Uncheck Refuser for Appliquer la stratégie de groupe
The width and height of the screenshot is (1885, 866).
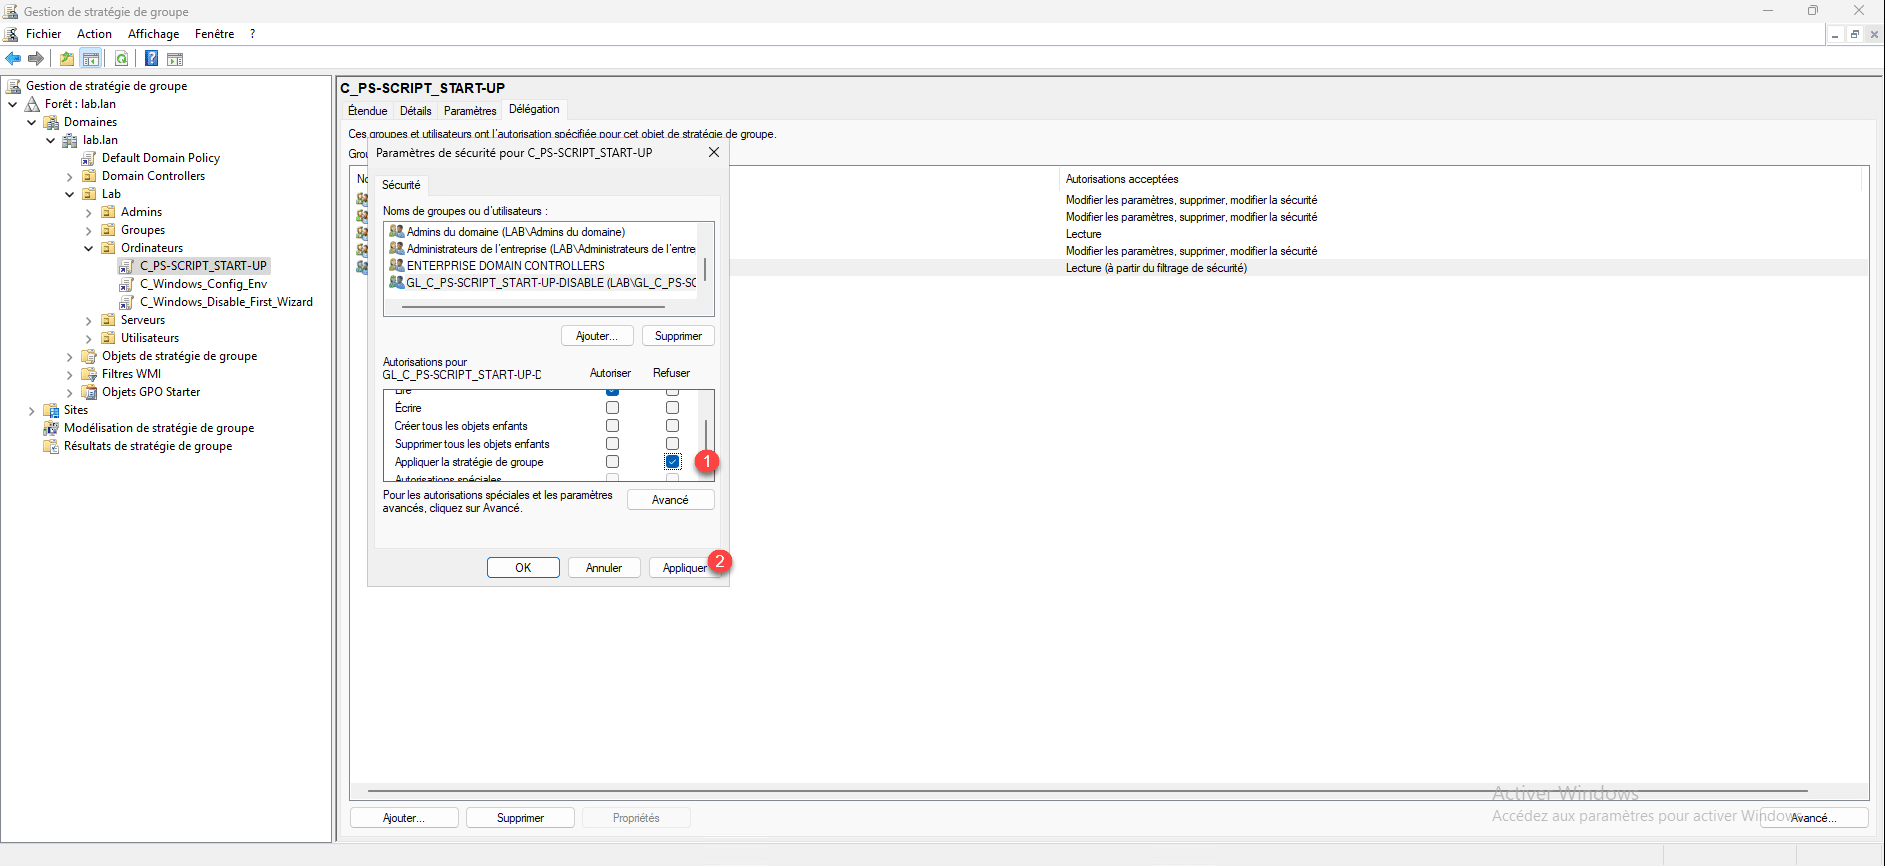(x=672, y=462)
